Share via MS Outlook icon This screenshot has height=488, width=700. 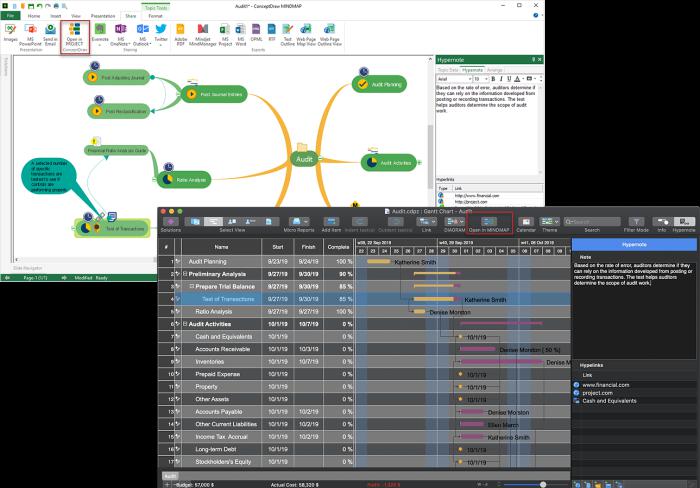[x=142, y=35]
